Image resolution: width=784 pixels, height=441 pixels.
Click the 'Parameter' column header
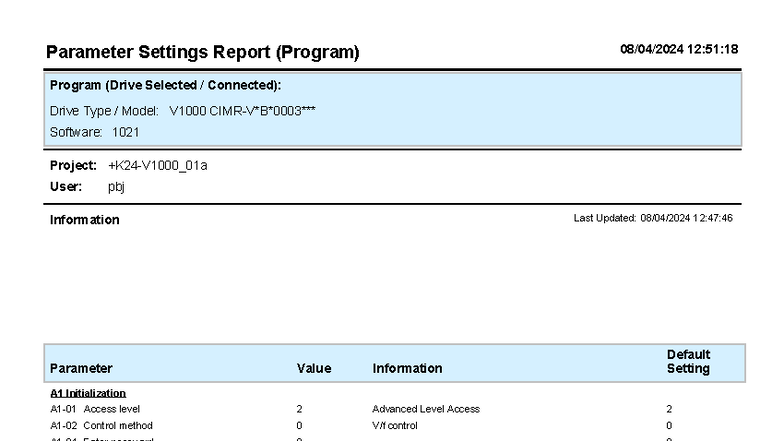pyautogui.click(x=81, y=368)
